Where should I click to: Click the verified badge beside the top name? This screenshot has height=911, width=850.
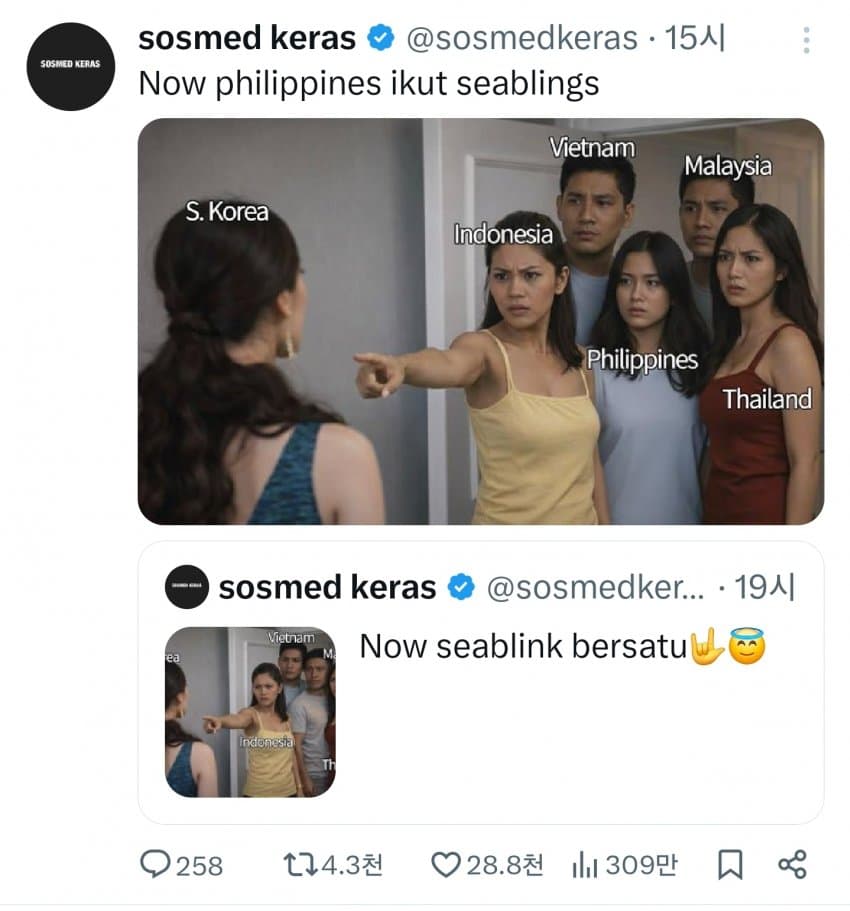coord(380,39)
